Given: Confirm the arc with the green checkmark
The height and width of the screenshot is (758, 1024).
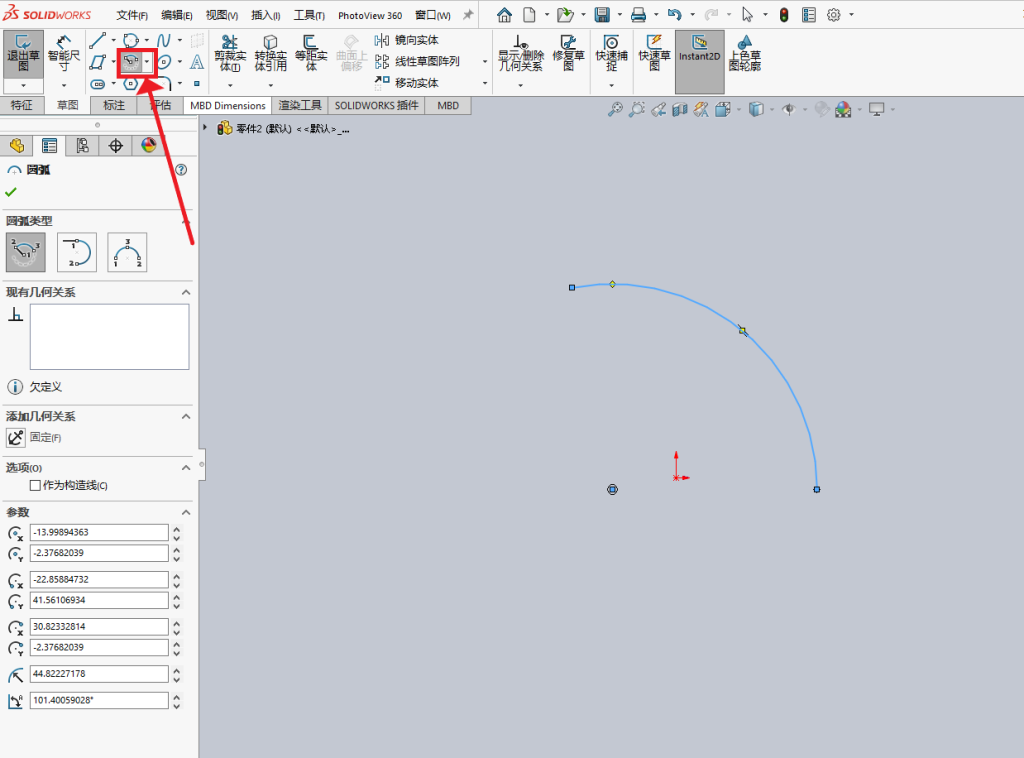Looking at the screenshot, I should click(x=10, y=192).
